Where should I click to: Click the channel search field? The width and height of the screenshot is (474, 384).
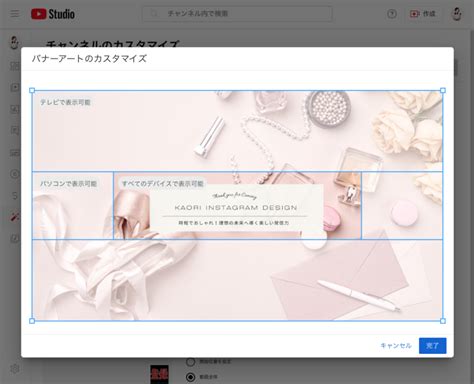click(x=237, y=14)
